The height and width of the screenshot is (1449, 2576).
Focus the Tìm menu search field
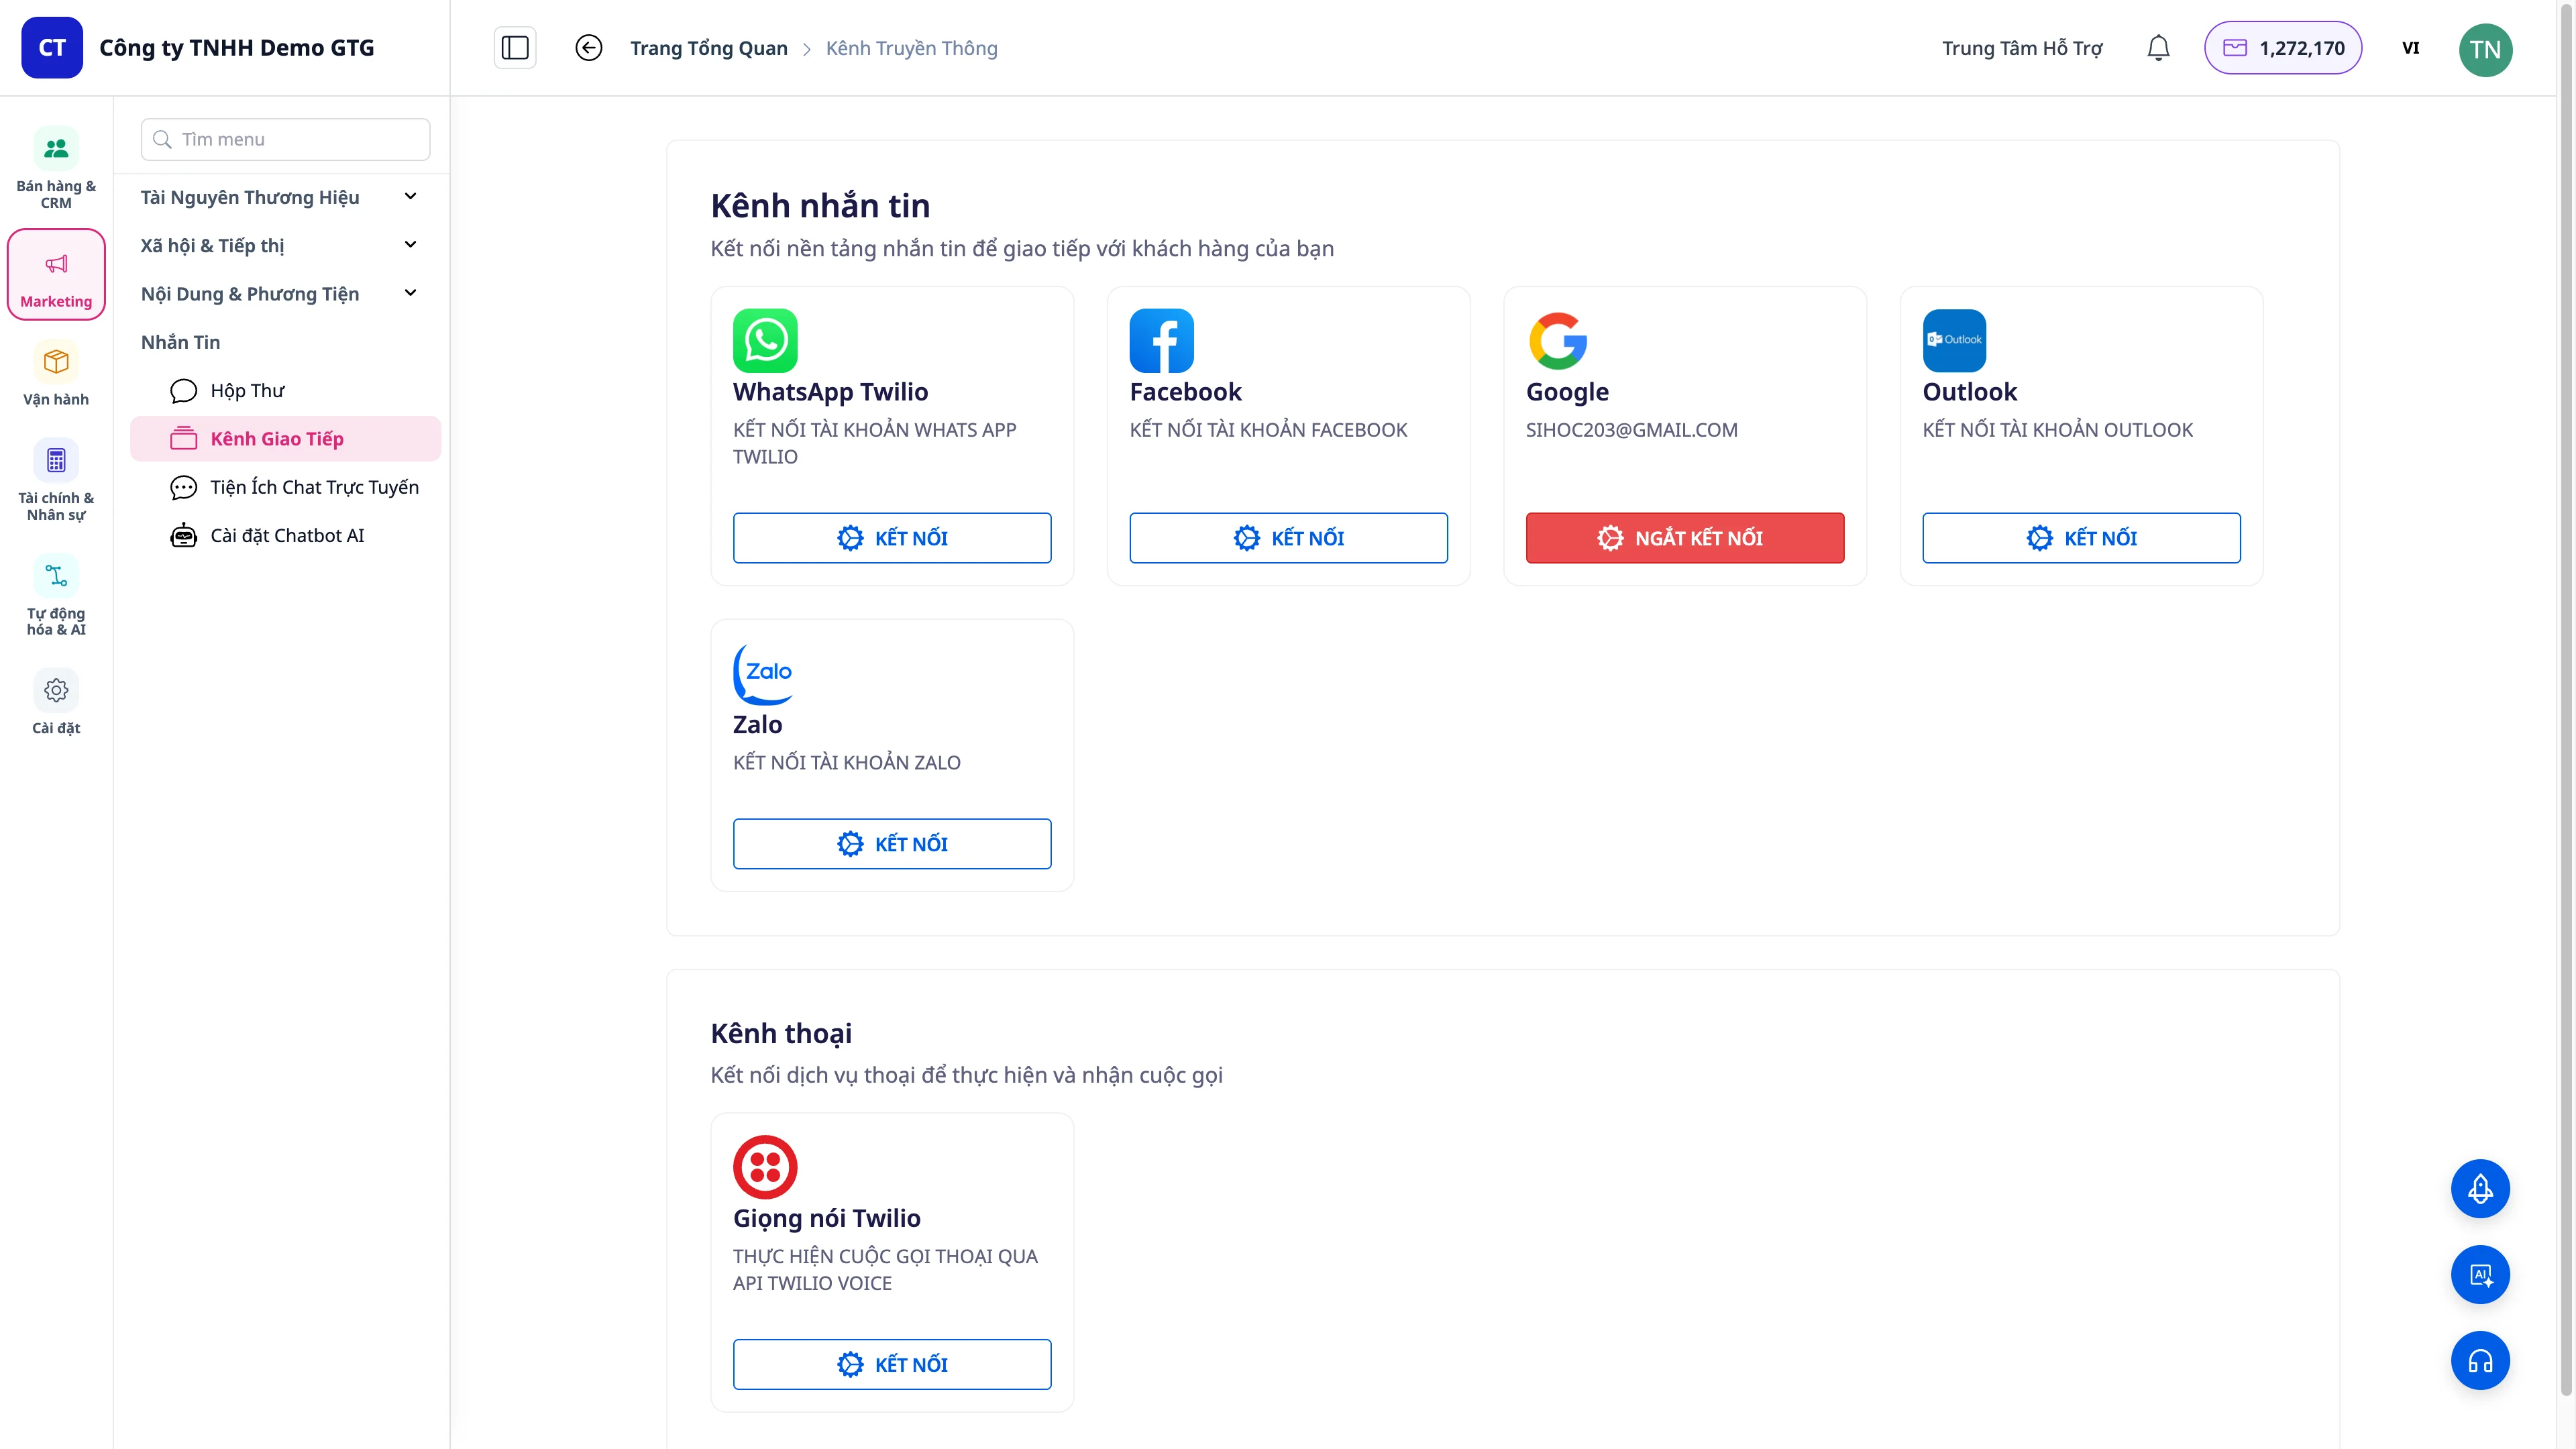285,139
